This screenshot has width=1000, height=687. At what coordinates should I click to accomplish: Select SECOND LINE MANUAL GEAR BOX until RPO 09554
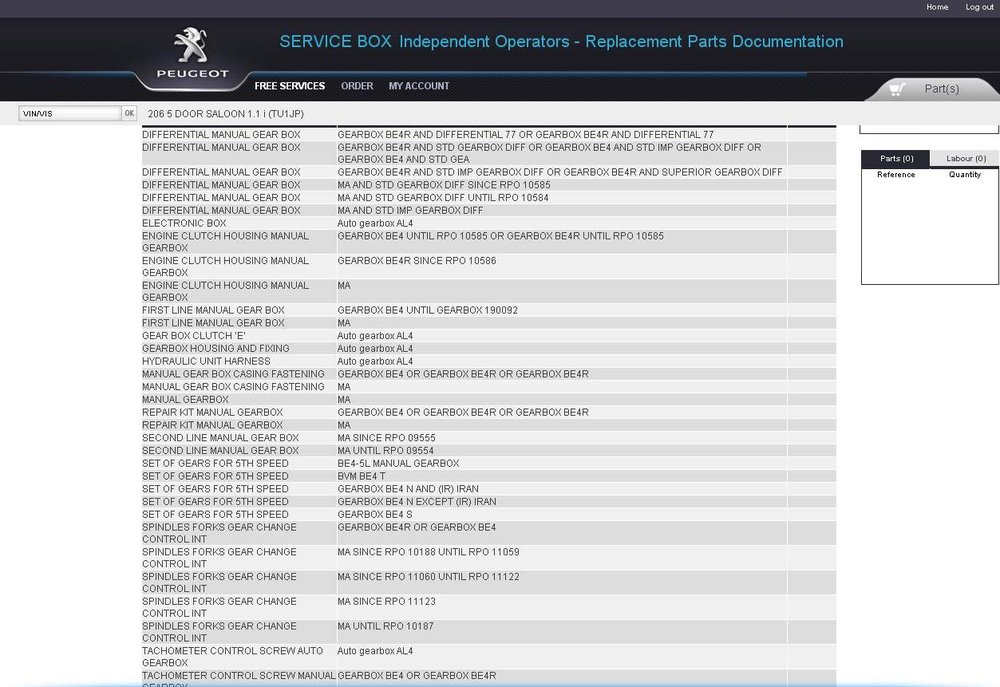[x=489, y=450]
